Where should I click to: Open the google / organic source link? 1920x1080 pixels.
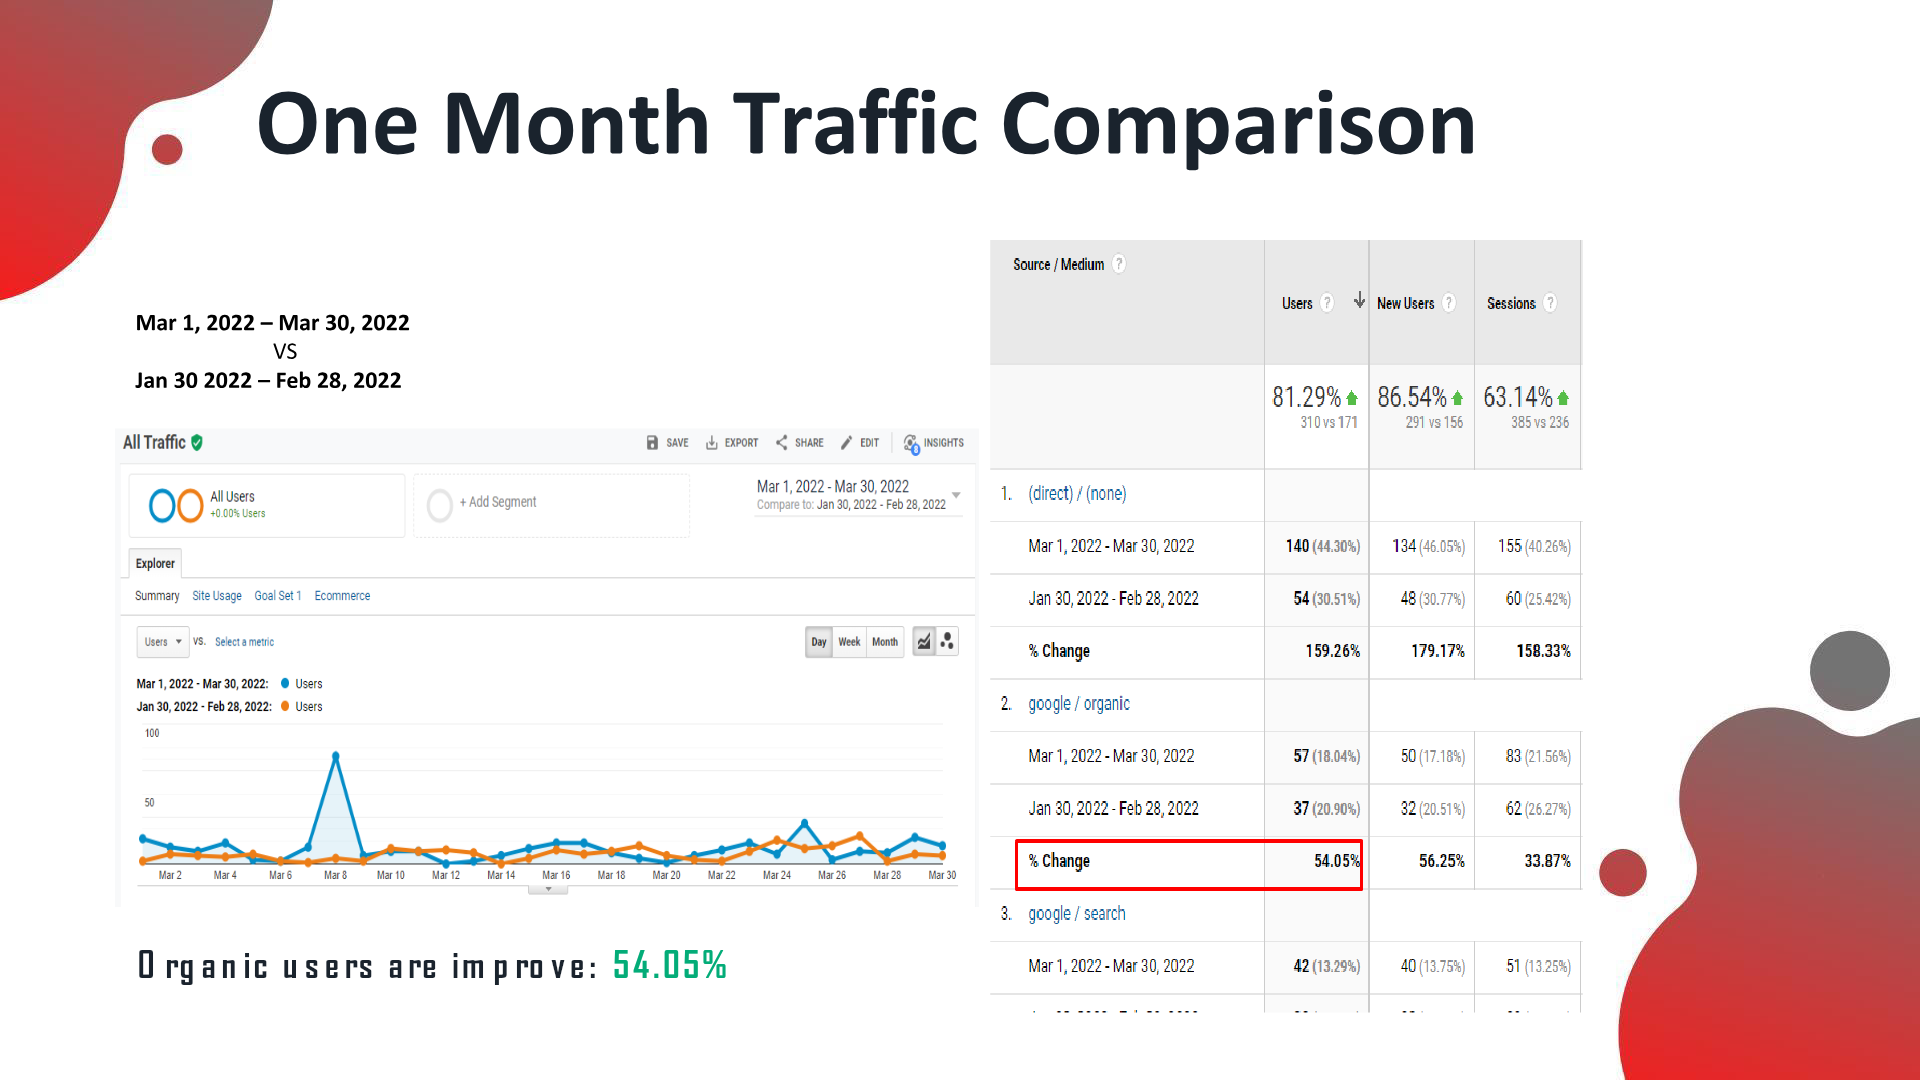1079,703
